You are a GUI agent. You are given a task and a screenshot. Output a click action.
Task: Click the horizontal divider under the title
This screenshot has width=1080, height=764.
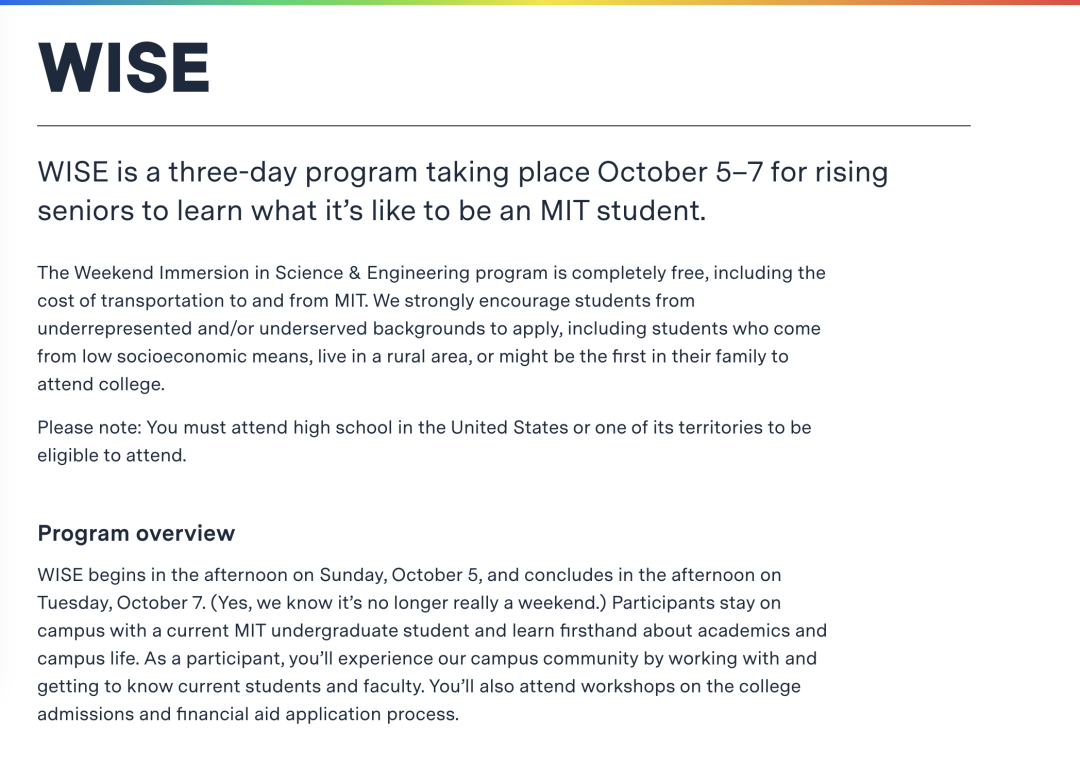(503, 126)
